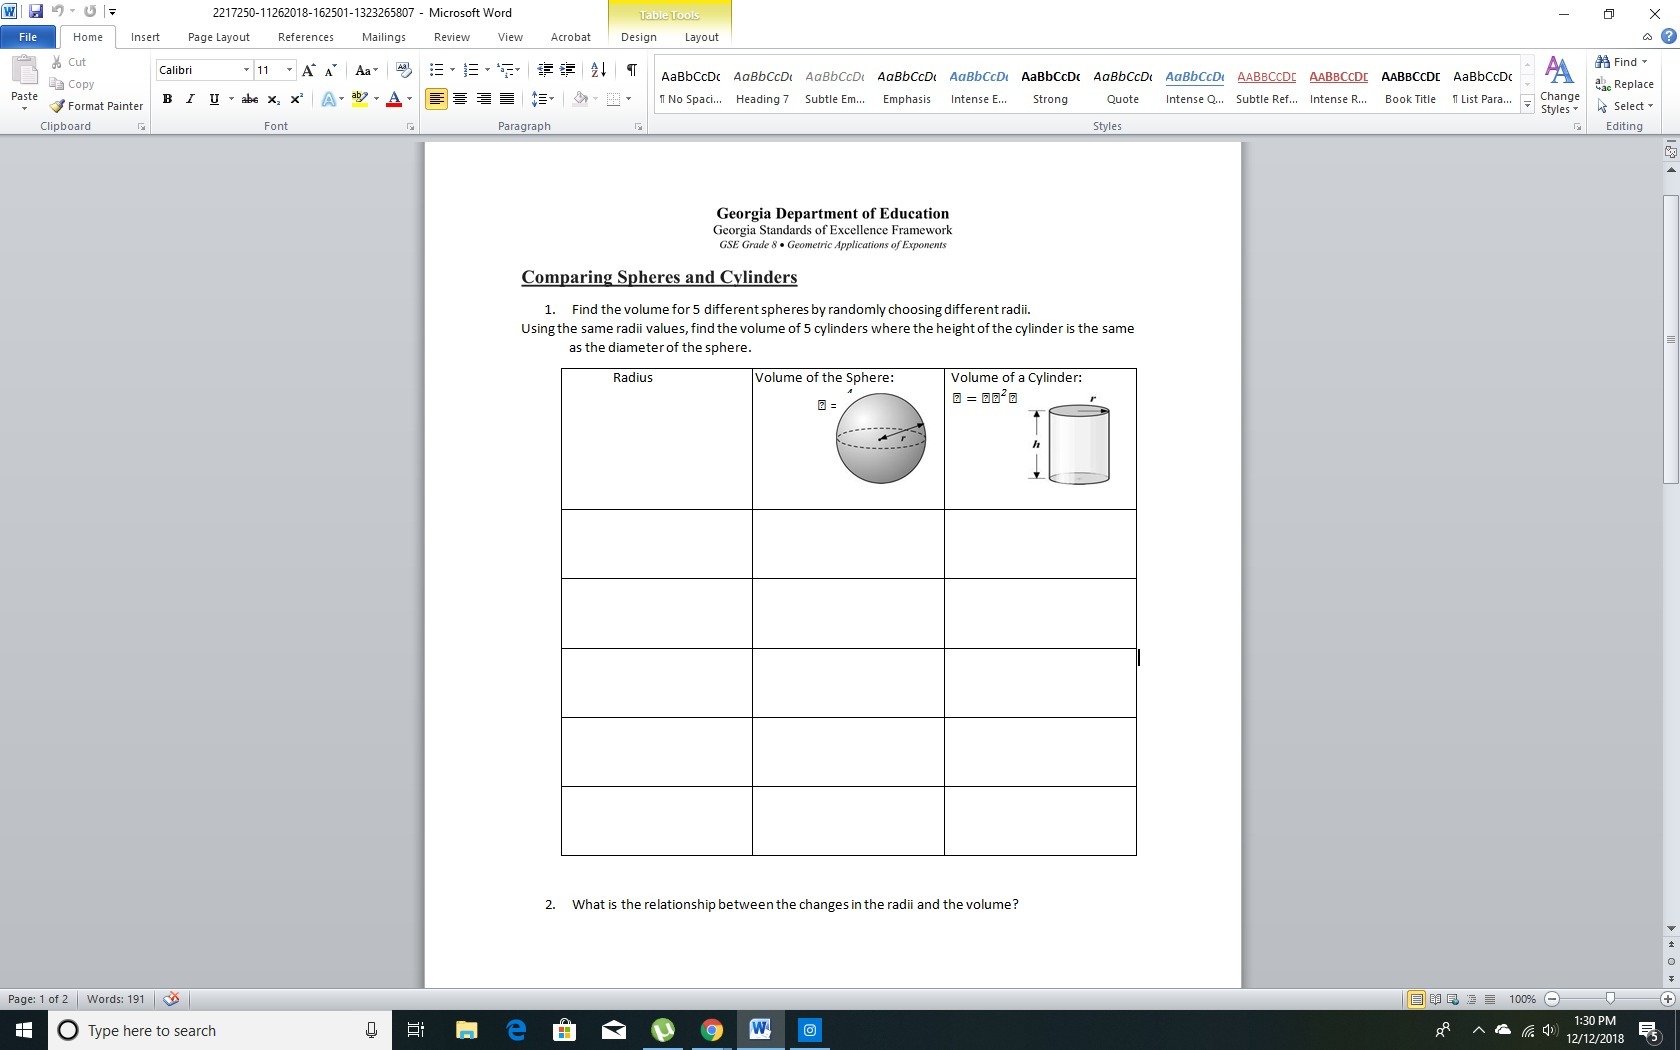This screenshot has height=1050, width=1680.
Task: Open Google Chrome from the taskbar
Action: point(711,1030)
